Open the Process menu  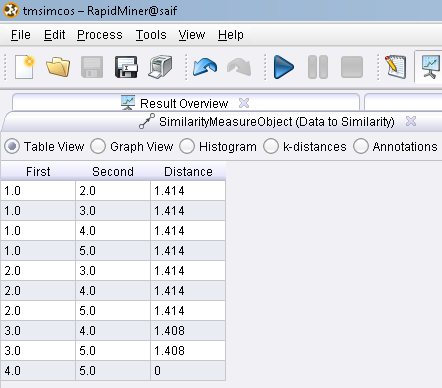[x=100, y=35]
